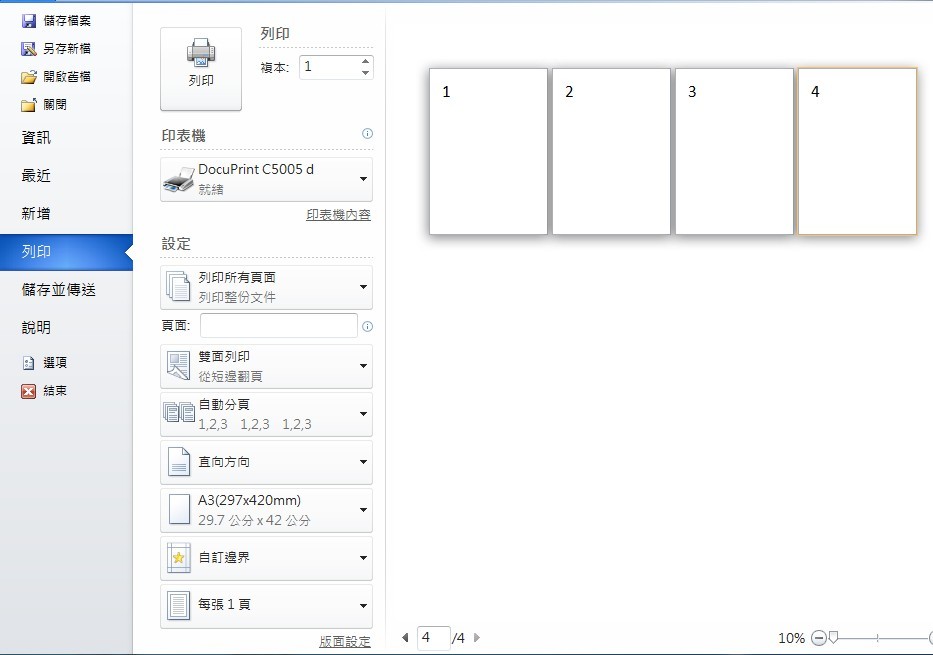Open the 1 Page Per Sheet (每張 1 頁) dropdown
Screen dimensions: 933x655
click(x=267, y=606)
